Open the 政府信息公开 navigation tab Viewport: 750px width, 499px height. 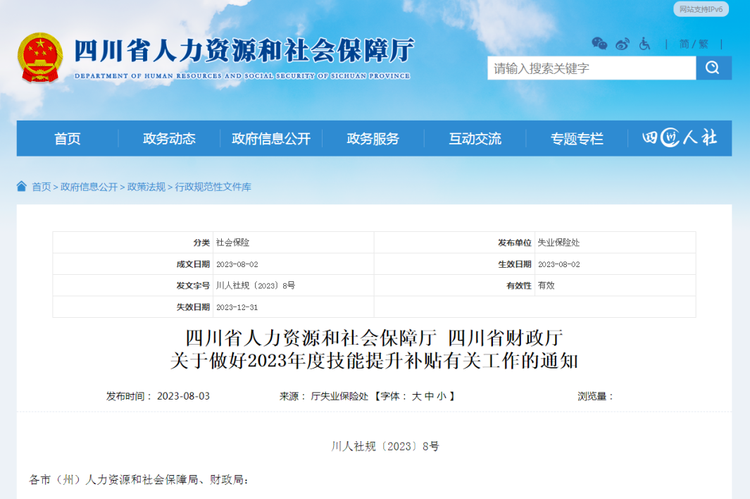pyautogui.click(x=271, y=138)
